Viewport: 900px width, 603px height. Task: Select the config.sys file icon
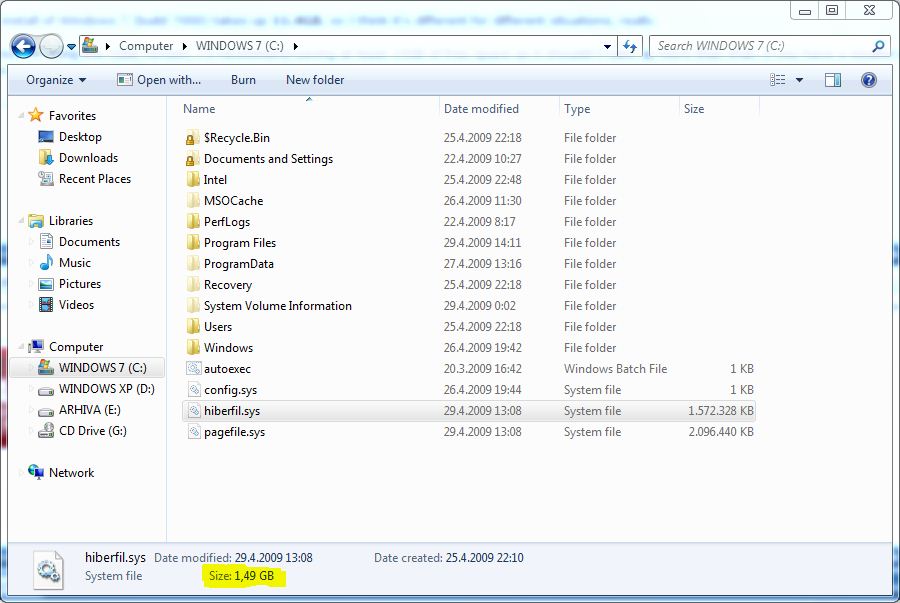[194, 390]
